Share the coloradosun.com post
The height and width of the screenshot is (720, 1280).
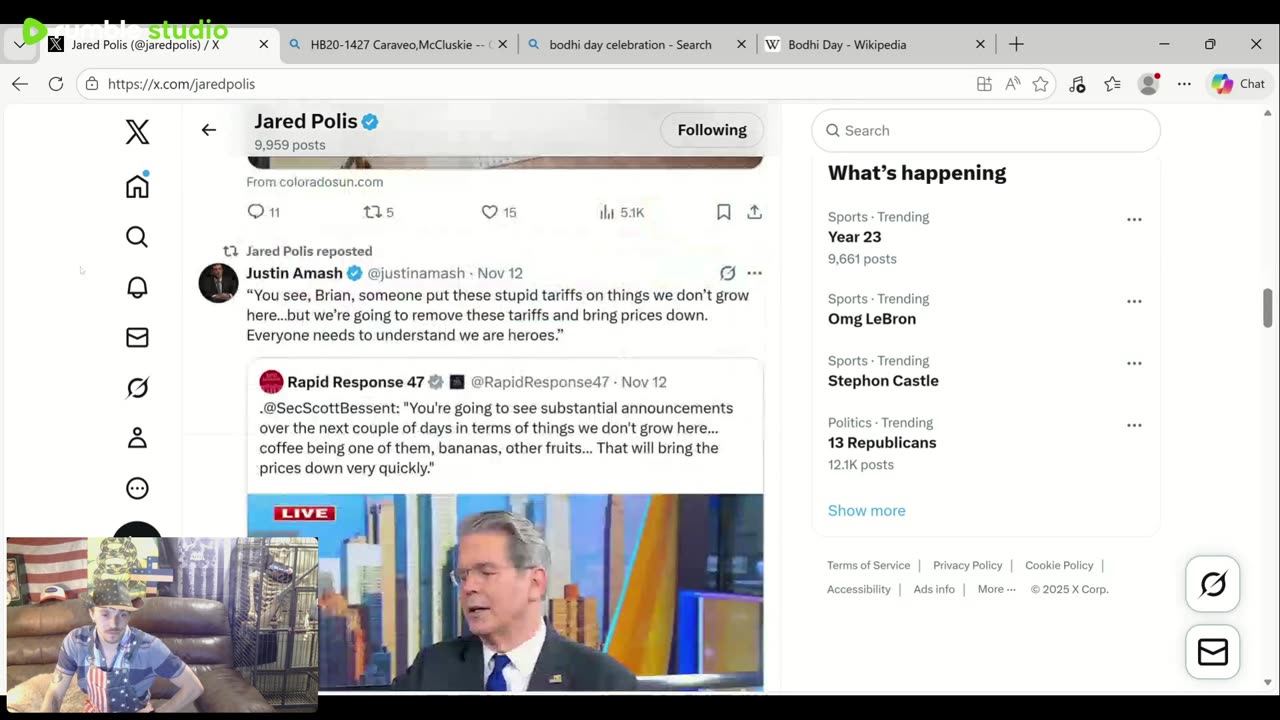click(x=754, y=212)
